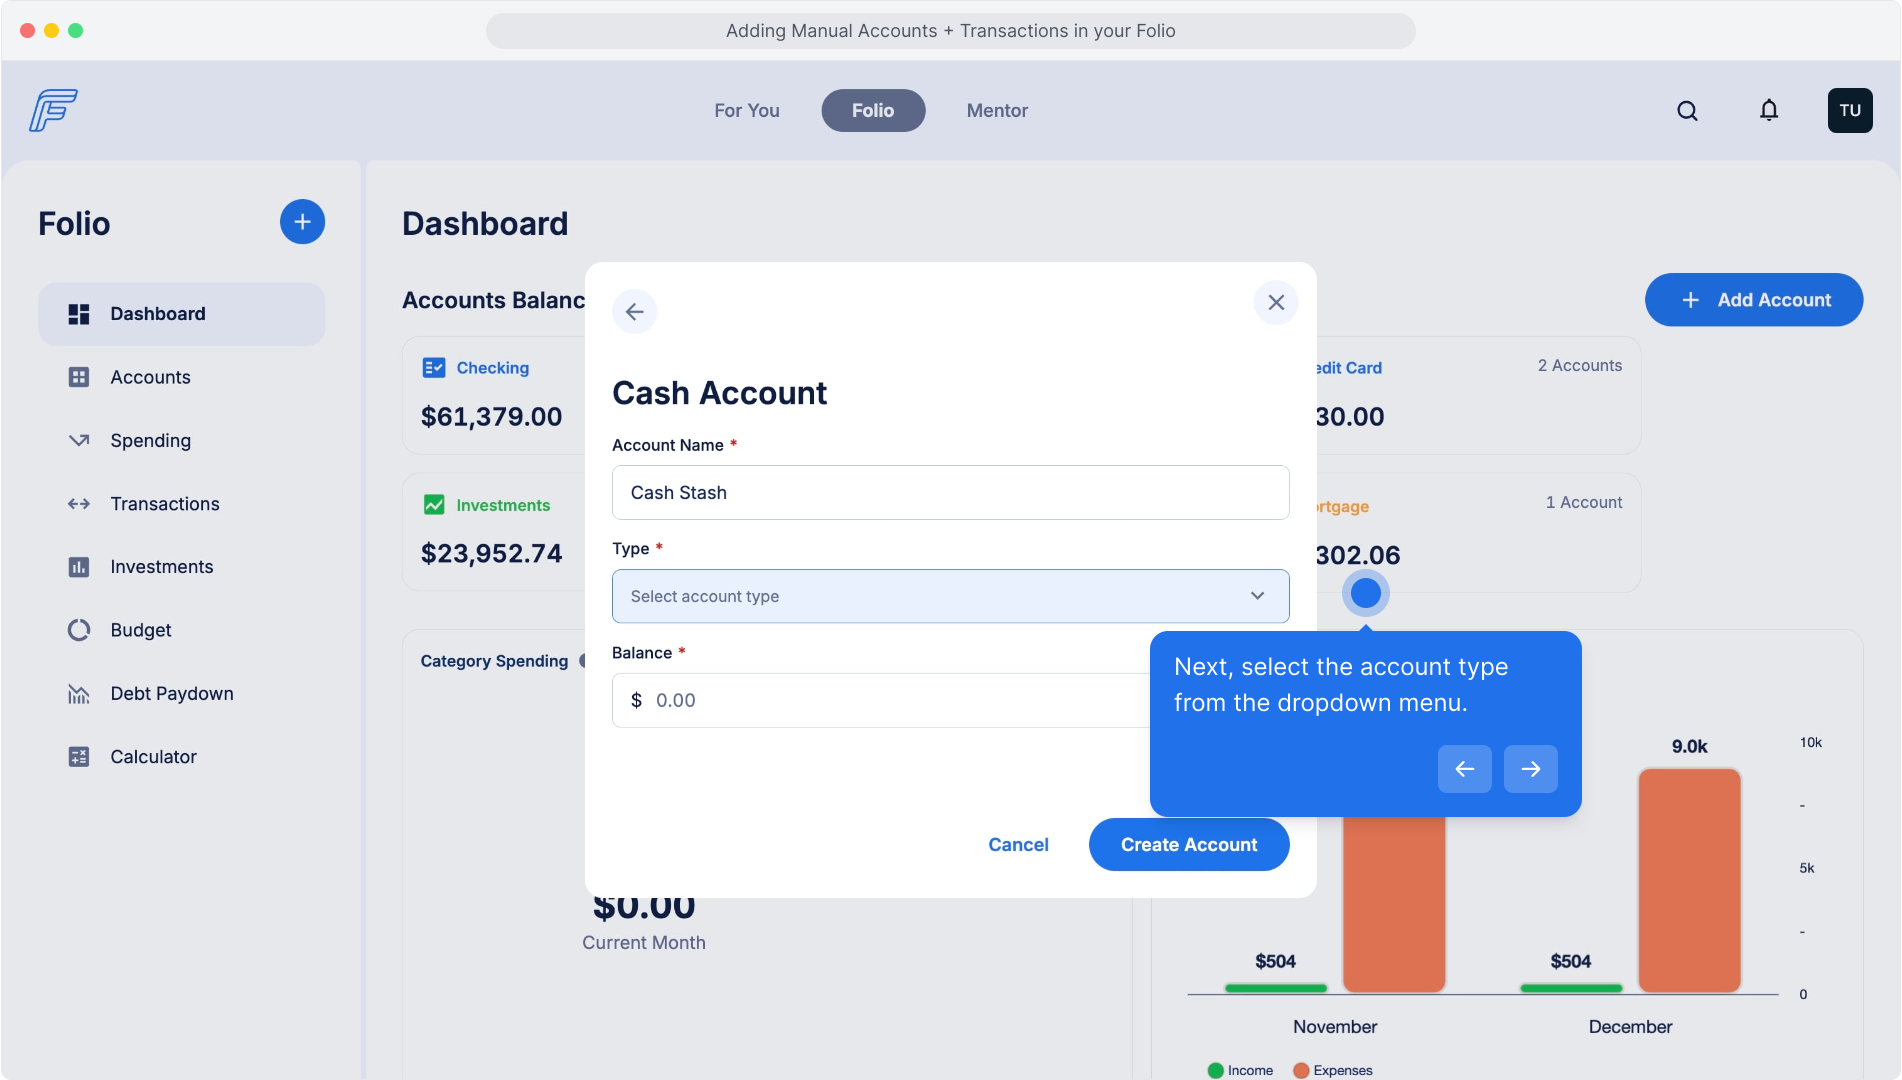Switch to the Mentor tab
Viewport: 1902px width, 1080px height.
tap(996, 111)
